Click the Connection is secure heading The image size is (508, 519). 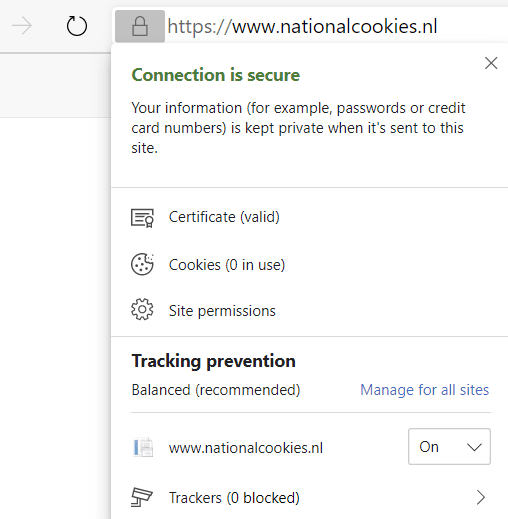216,75
